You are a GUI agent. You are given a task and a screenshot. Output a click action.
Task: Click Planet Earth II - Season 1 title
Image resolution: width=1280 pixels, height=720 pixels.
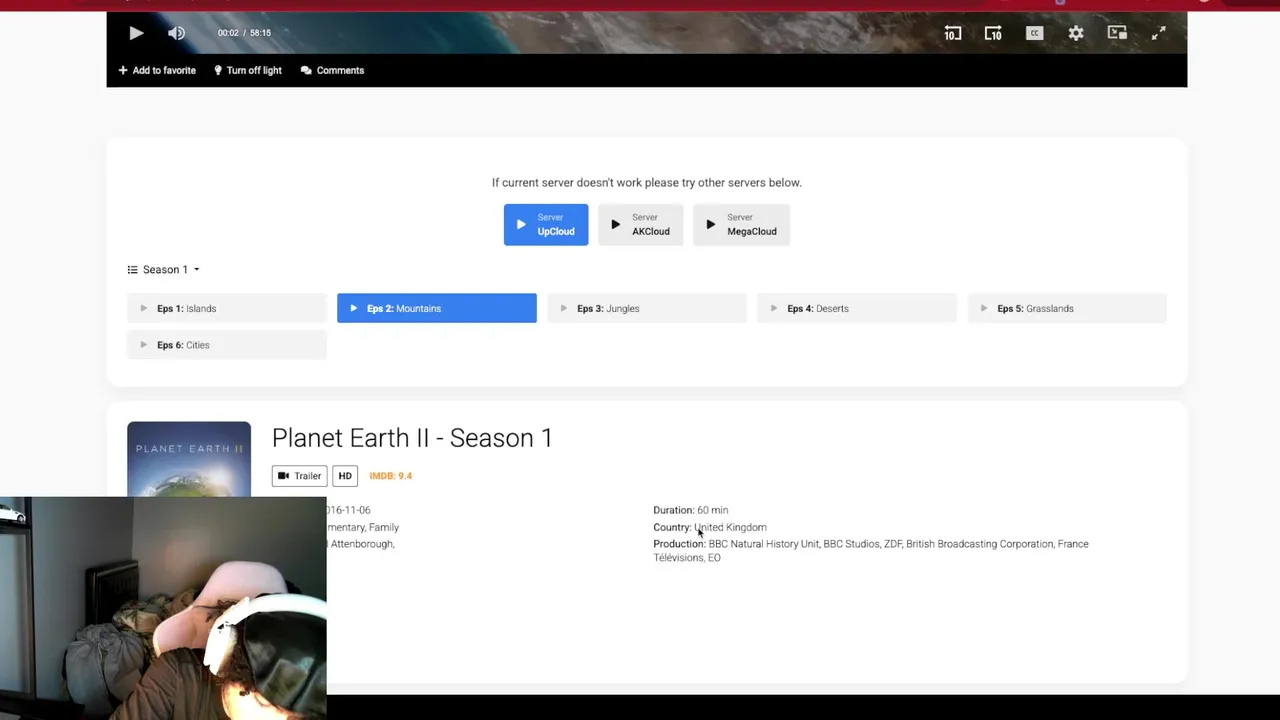pos(412,438)
